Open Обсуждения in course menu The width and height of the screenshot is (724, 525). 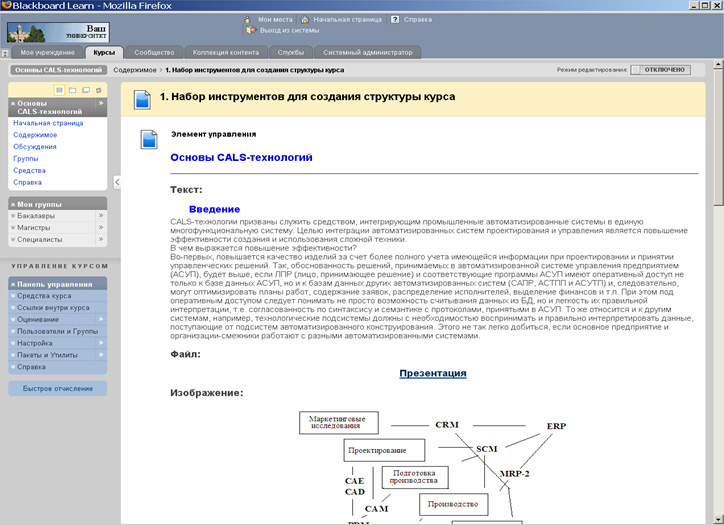pyautogui.click(x=35, y=146)
